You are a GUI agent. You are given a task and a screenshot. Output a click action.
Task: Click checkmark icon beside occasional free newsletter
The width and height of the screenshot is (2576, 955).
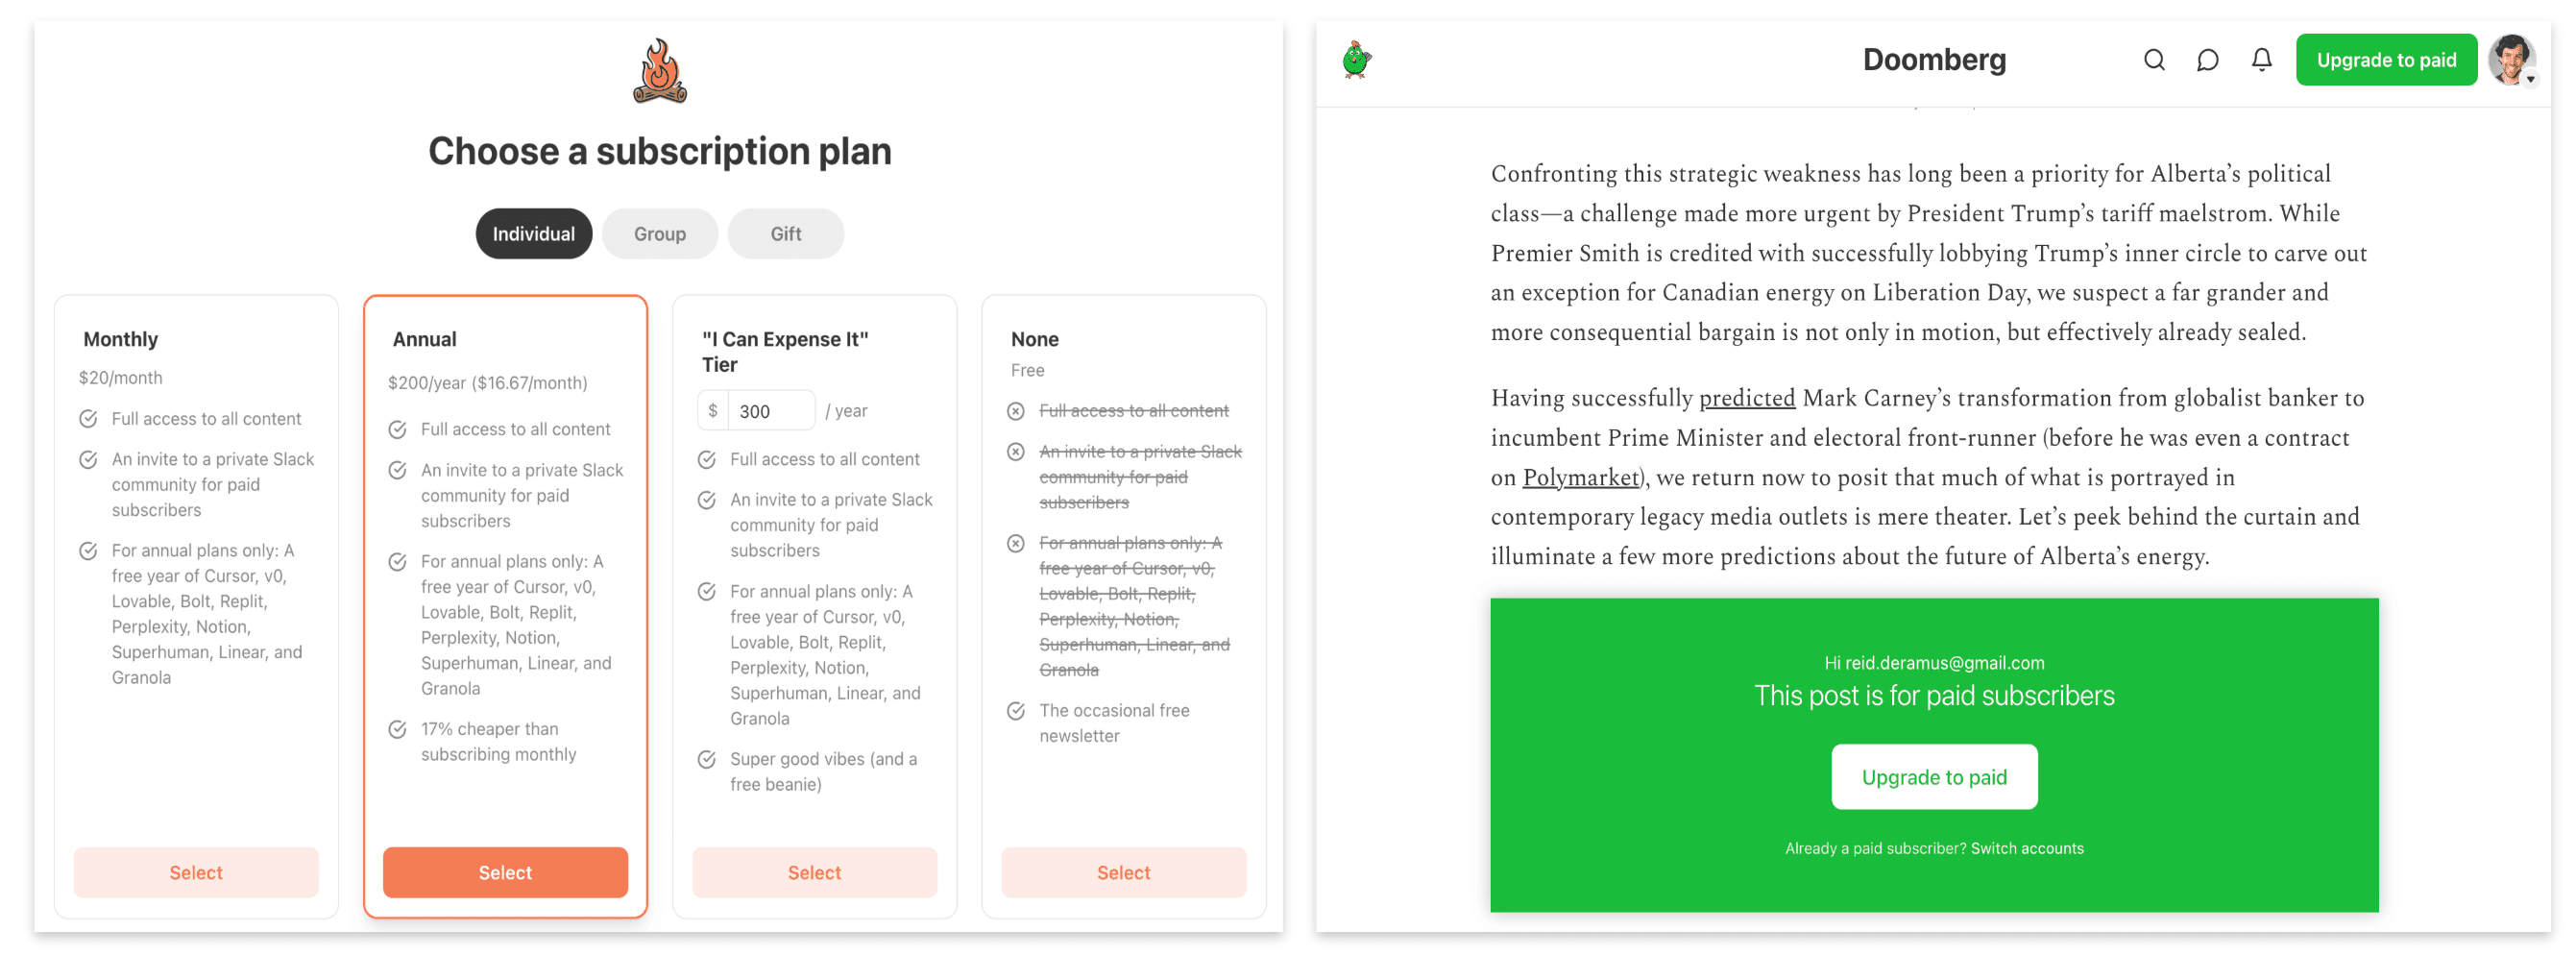1015,711
